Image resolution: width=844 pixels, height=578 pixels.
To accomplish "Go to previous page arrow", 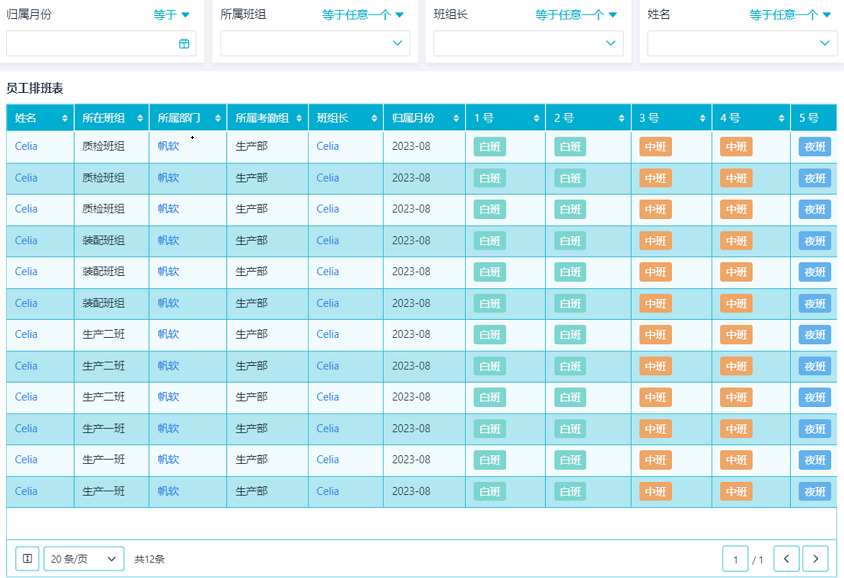I will coord(786,559).
